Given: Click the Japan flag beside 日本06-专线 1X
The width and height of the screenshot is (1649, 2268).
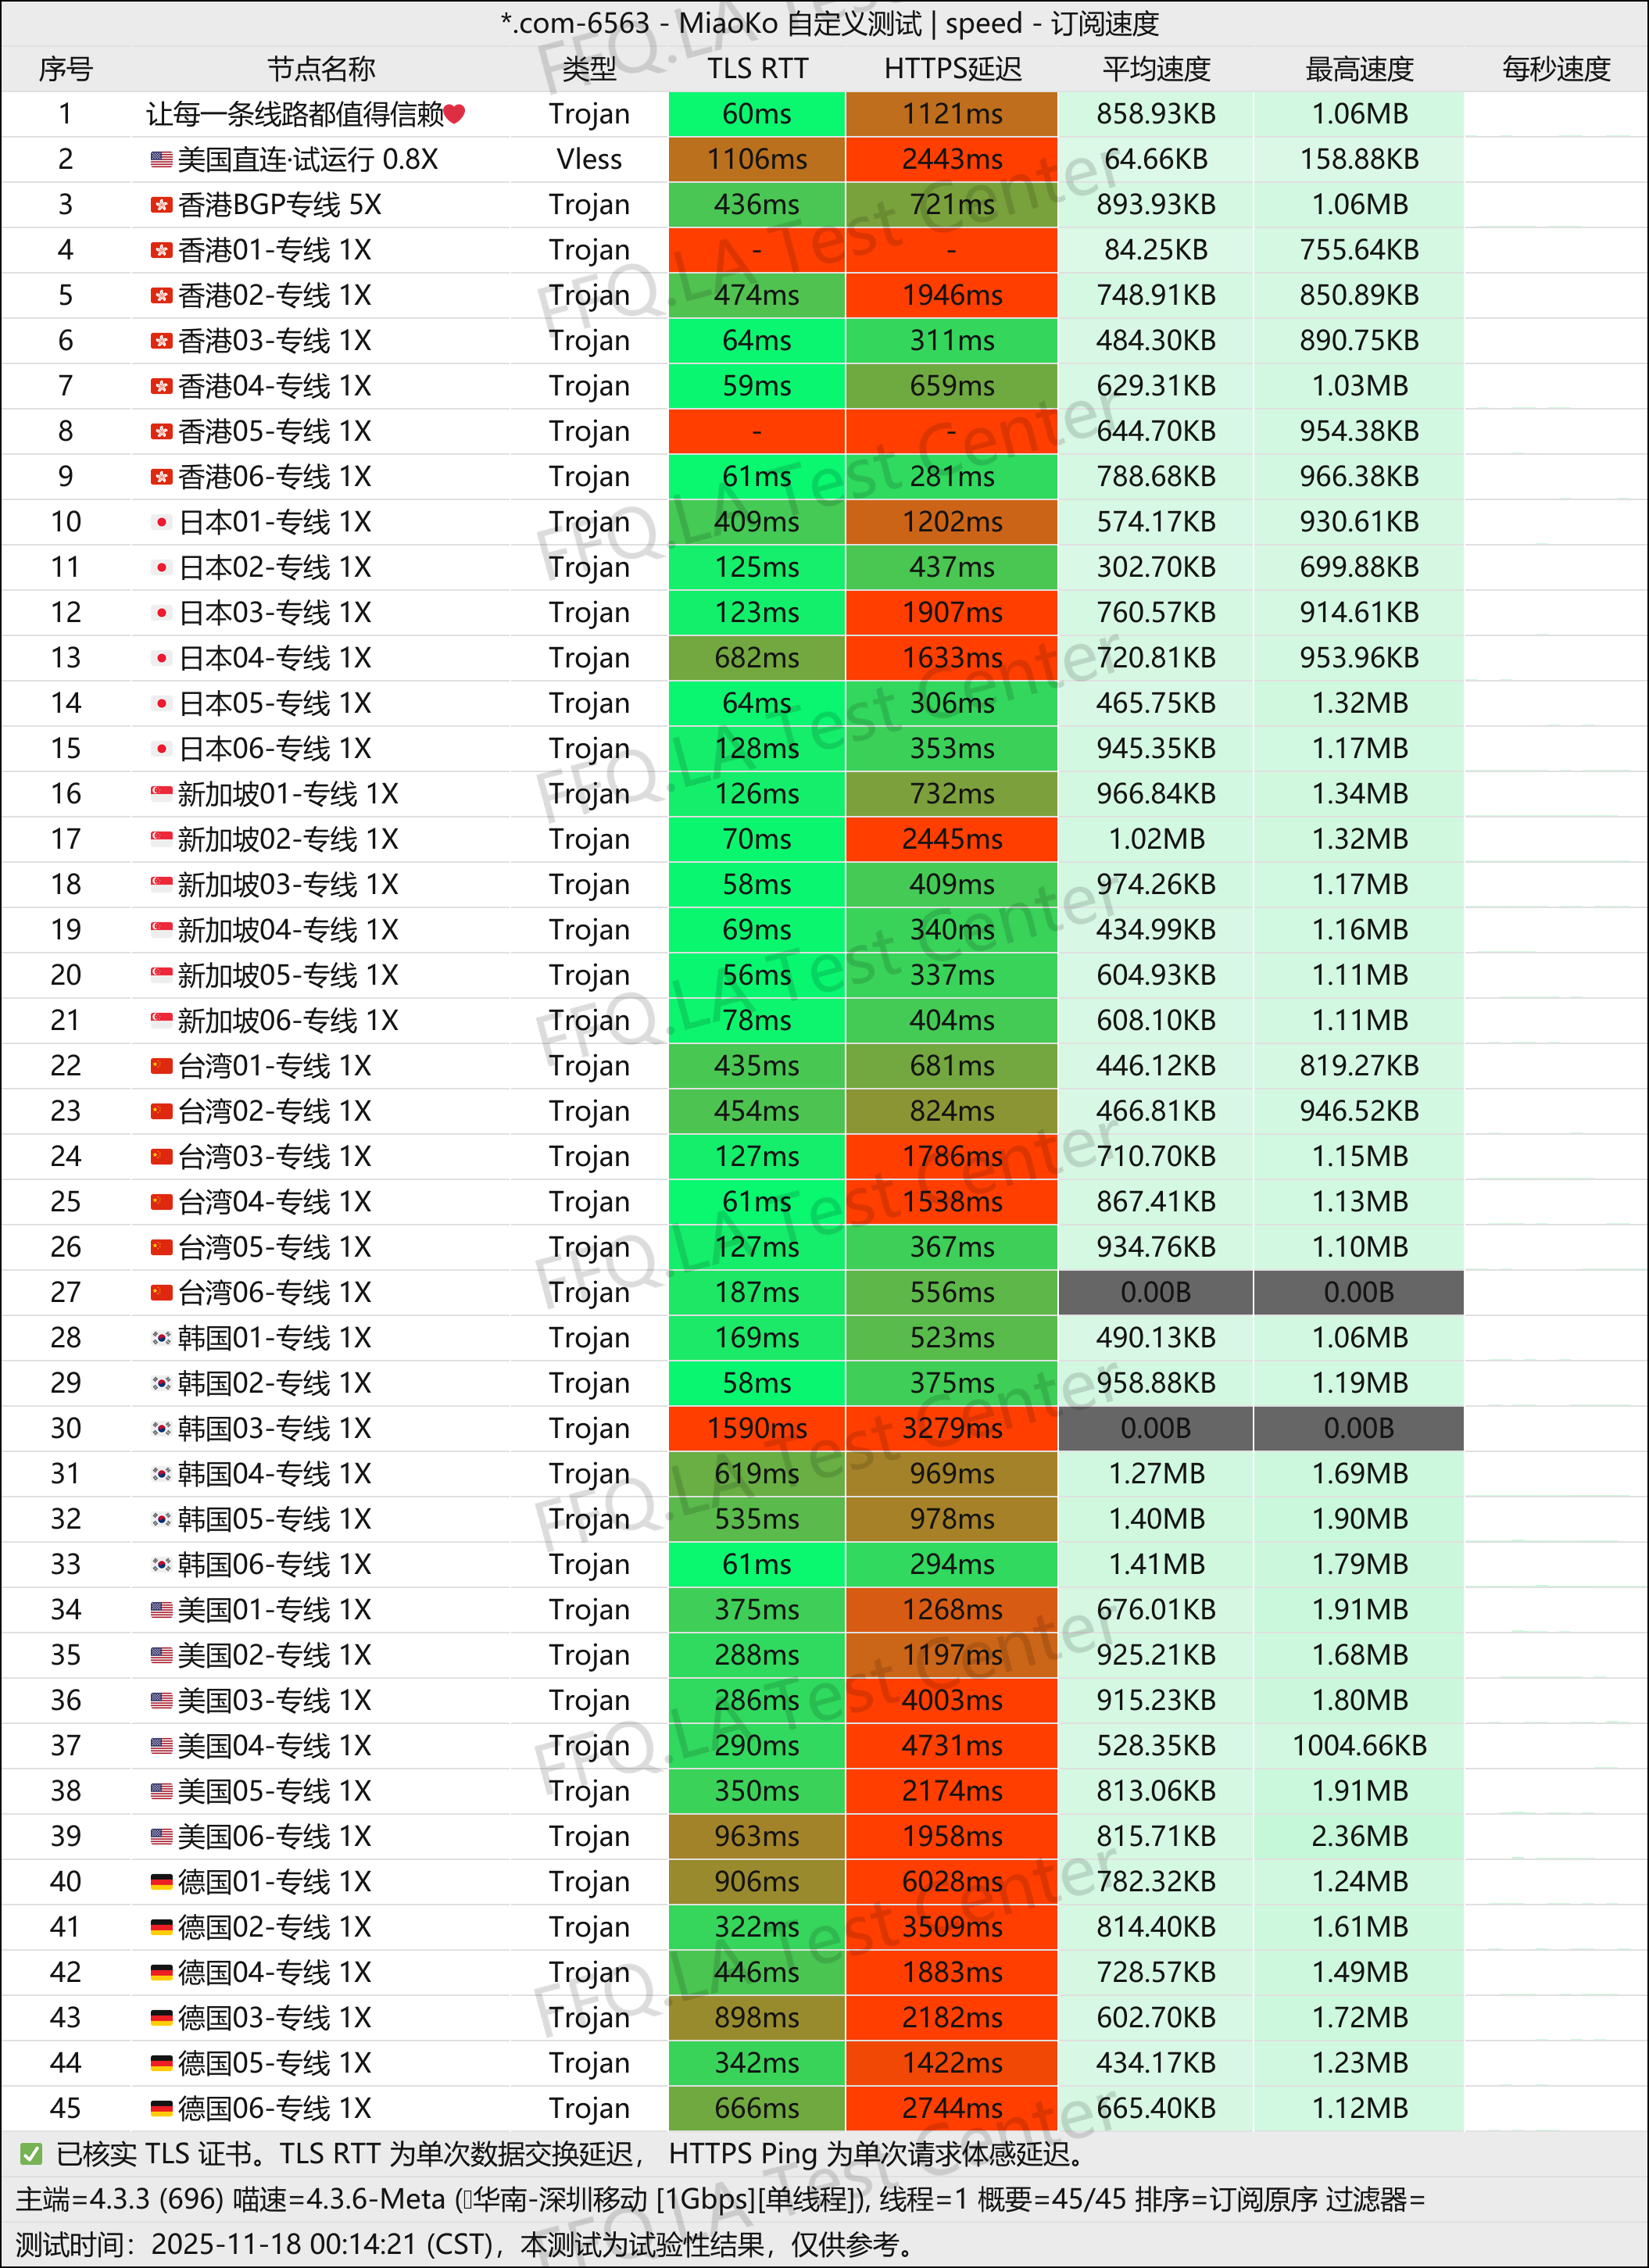Looking at the screenshot, I should click(x=161, y=749).
